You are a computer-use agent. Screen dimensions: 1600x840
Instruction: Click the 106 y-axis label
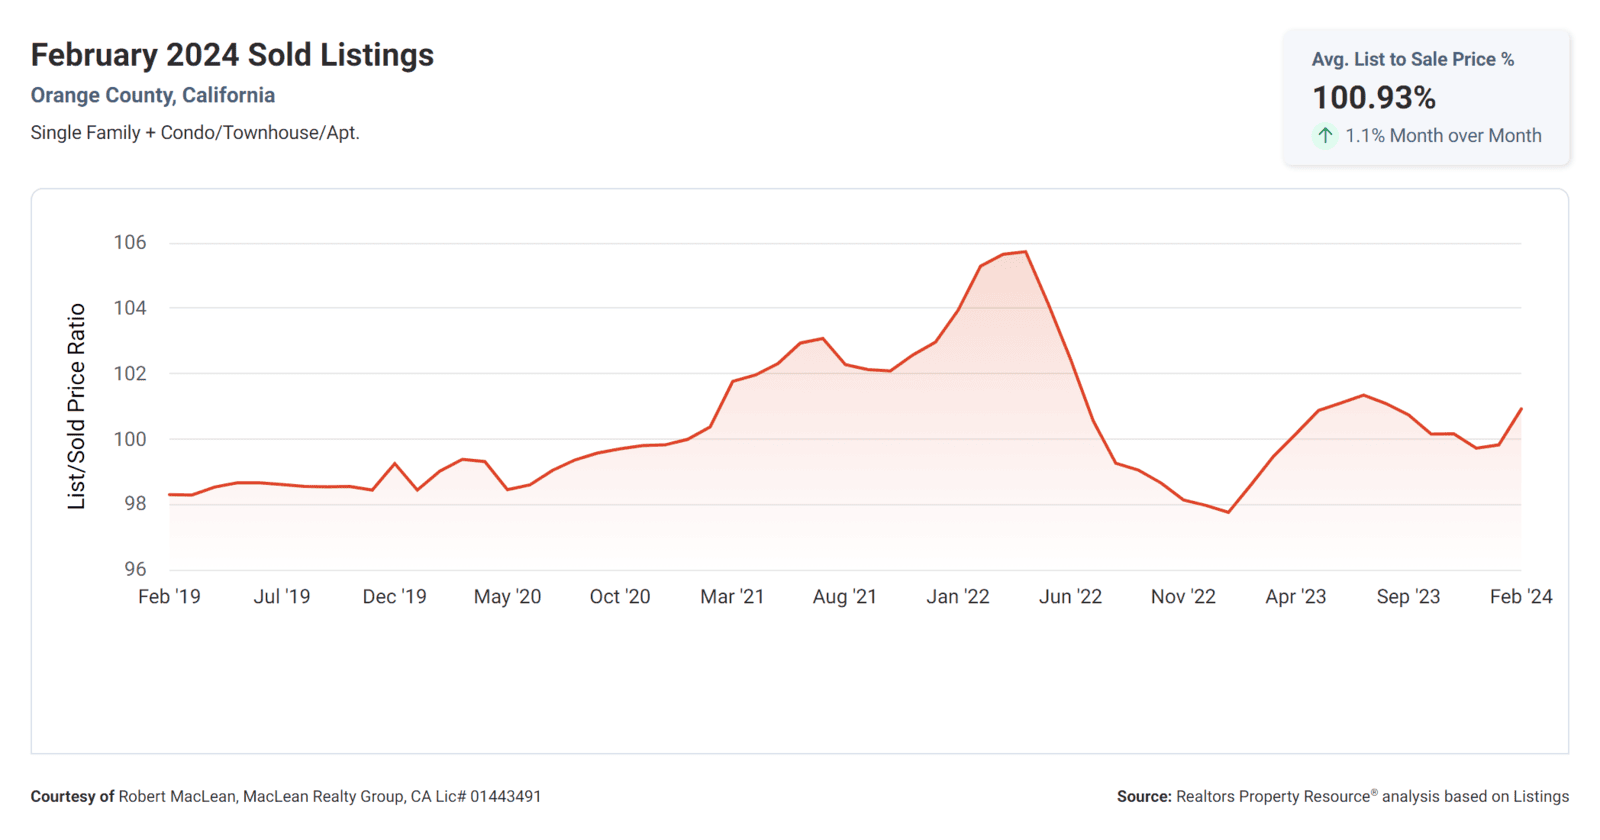point(130,243)
